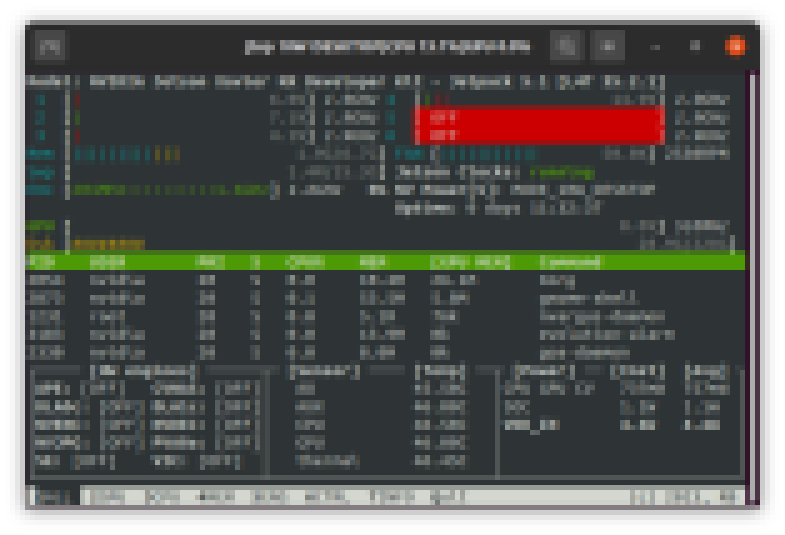Select the gnome-shell process row

384,299
